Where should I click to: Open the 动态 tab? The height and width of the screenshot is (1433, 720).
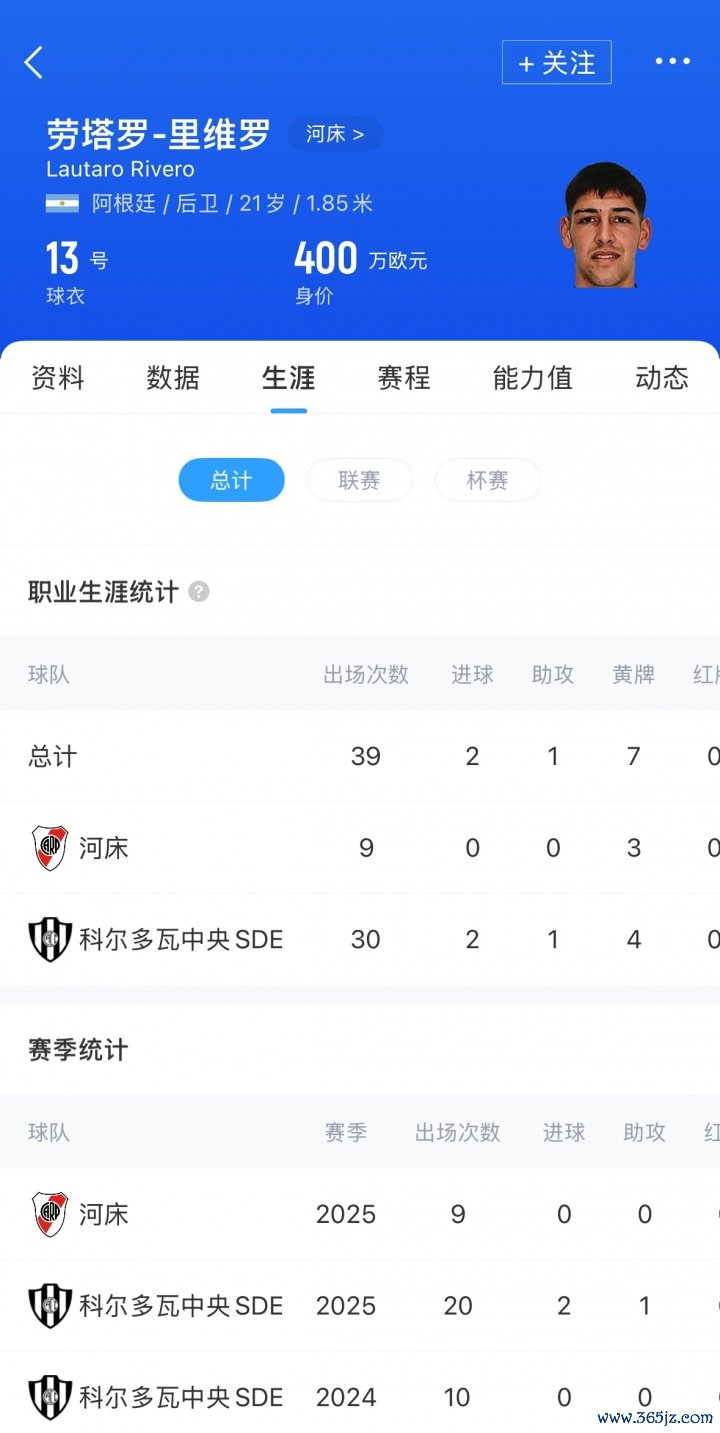click(x=662, y=378)
